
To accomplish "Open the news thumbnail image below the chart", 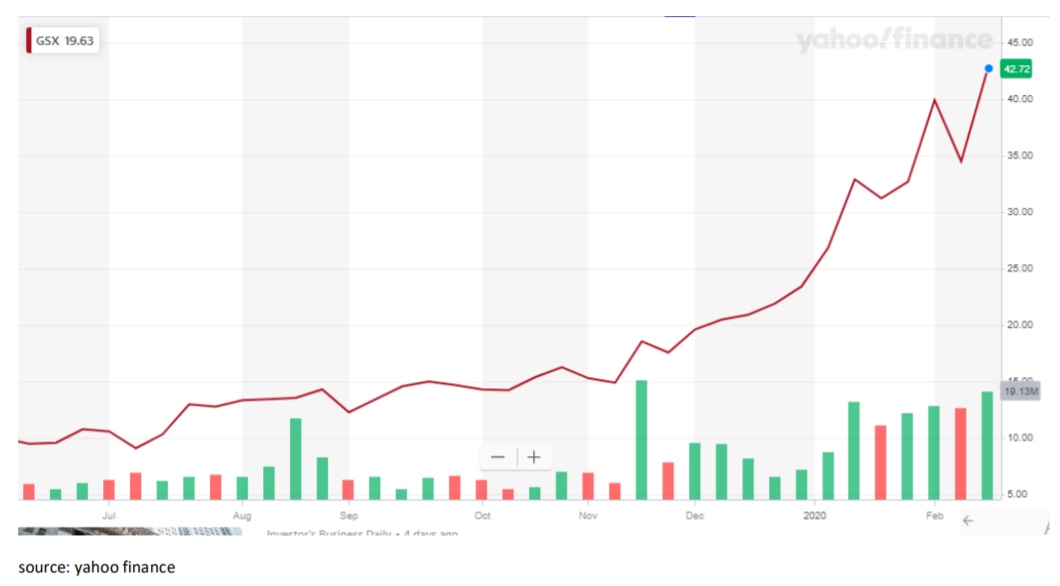I will 130,531.
